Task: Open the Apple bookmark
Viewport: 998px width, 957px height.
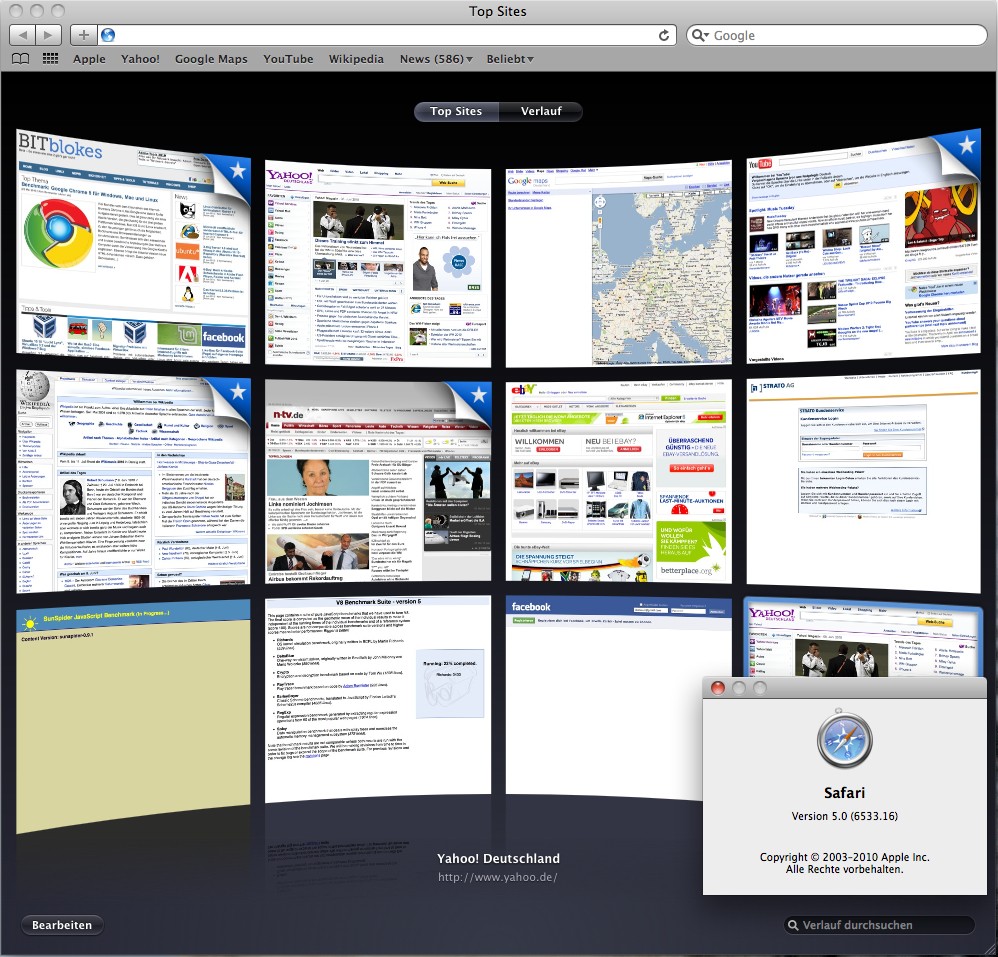Action: point(89,59)
